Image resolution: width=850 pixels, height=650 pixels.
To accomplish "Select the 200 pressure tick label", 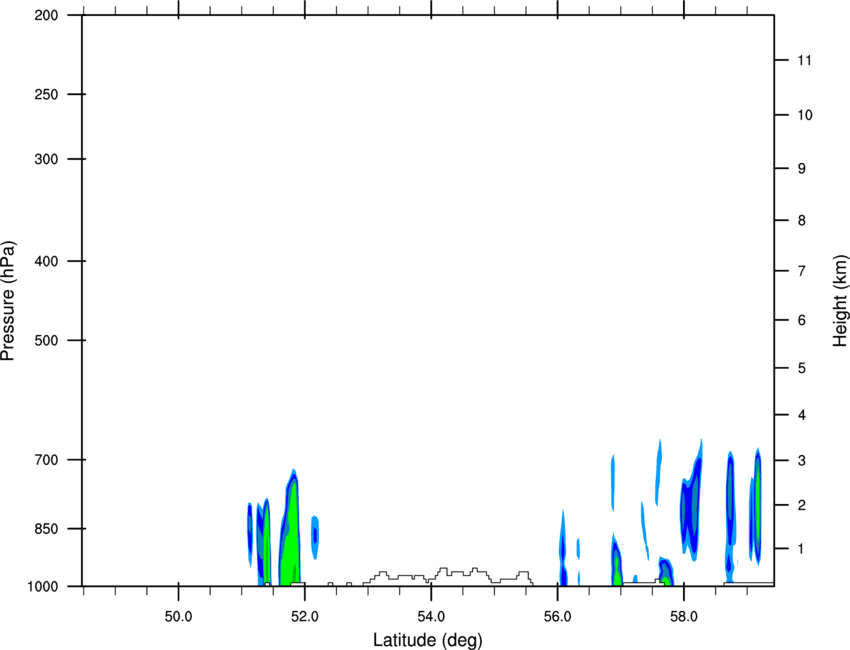I will point(46,16).
